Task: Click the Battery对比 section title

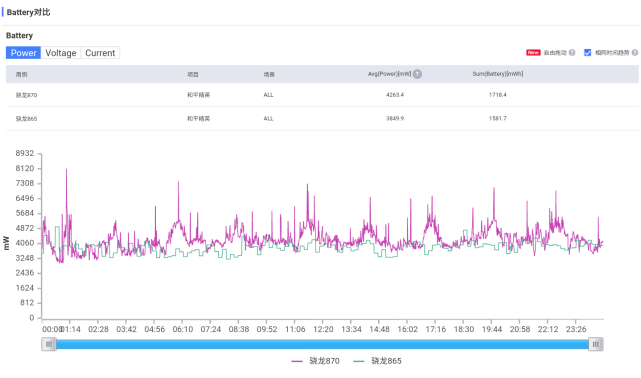Action: point(28,12)
